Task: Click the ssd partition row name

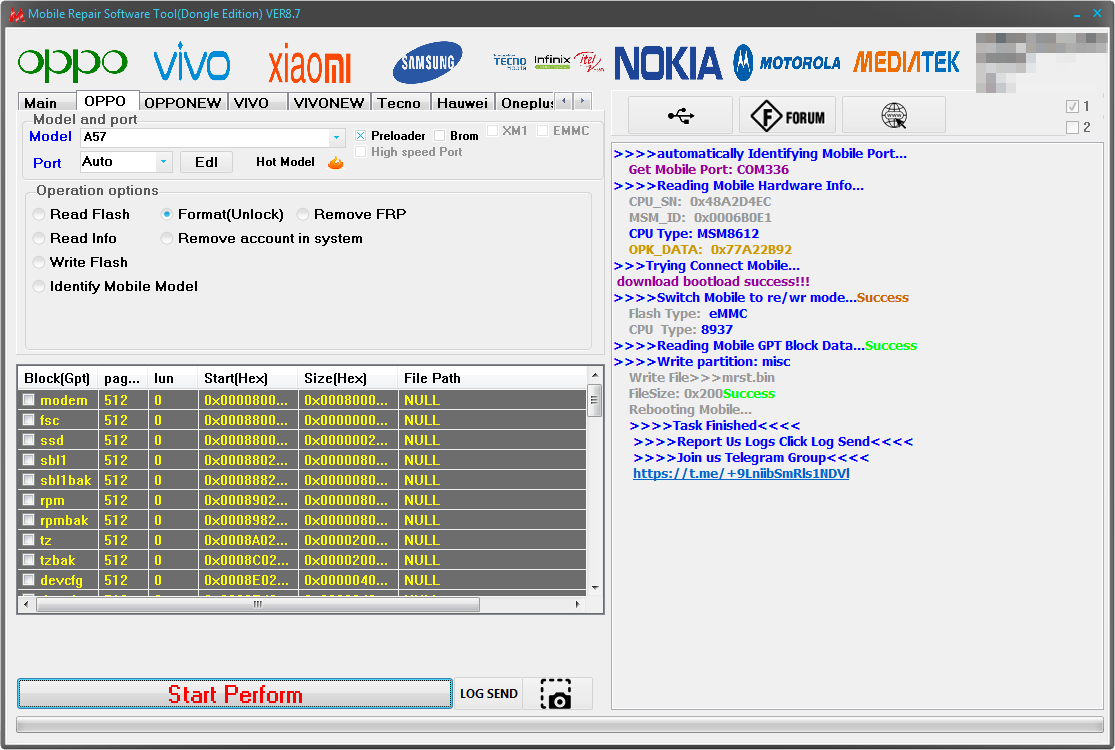Action: pos(52,441)
